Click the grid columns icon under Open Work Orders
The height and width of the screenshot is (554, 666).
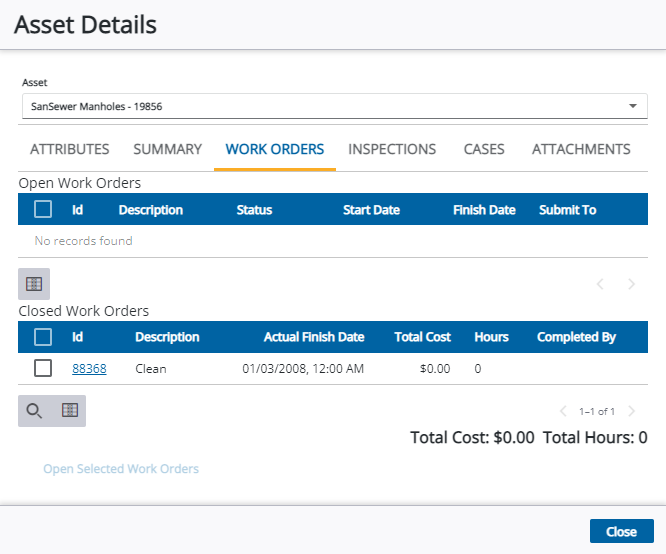click(x=34, y=284)
